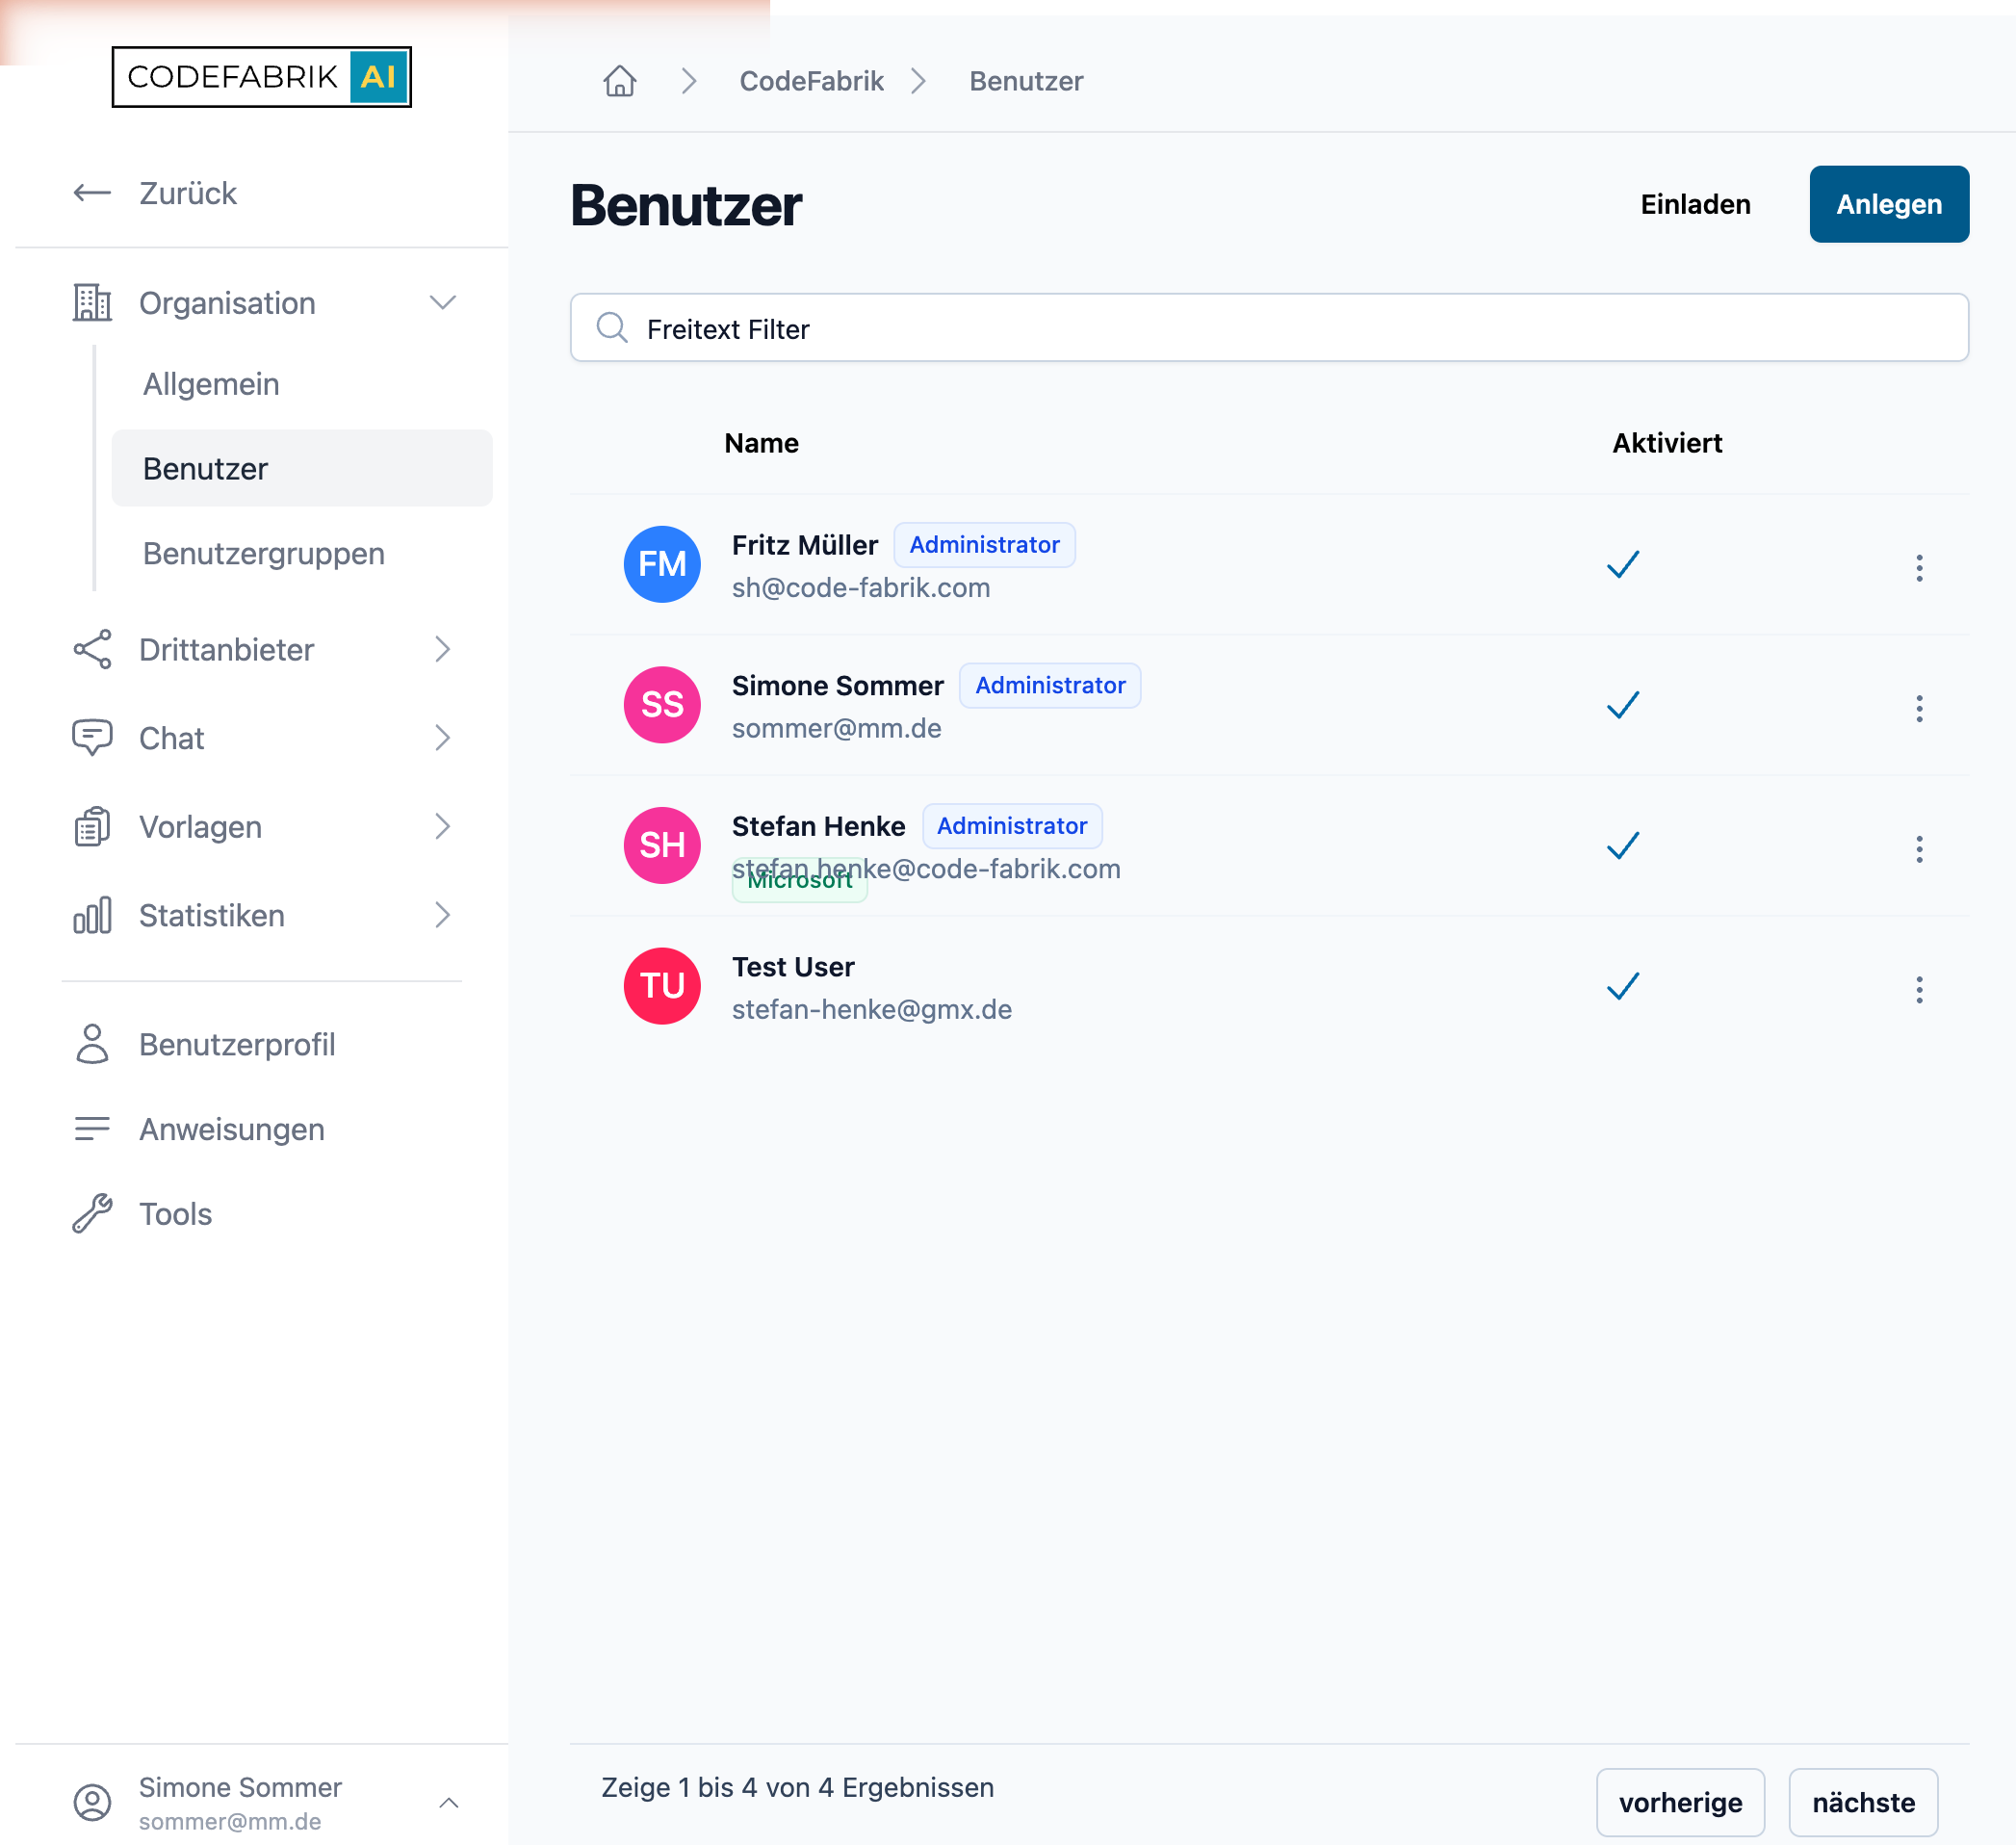Click the Organisation building icon

[x=92, y=302]
